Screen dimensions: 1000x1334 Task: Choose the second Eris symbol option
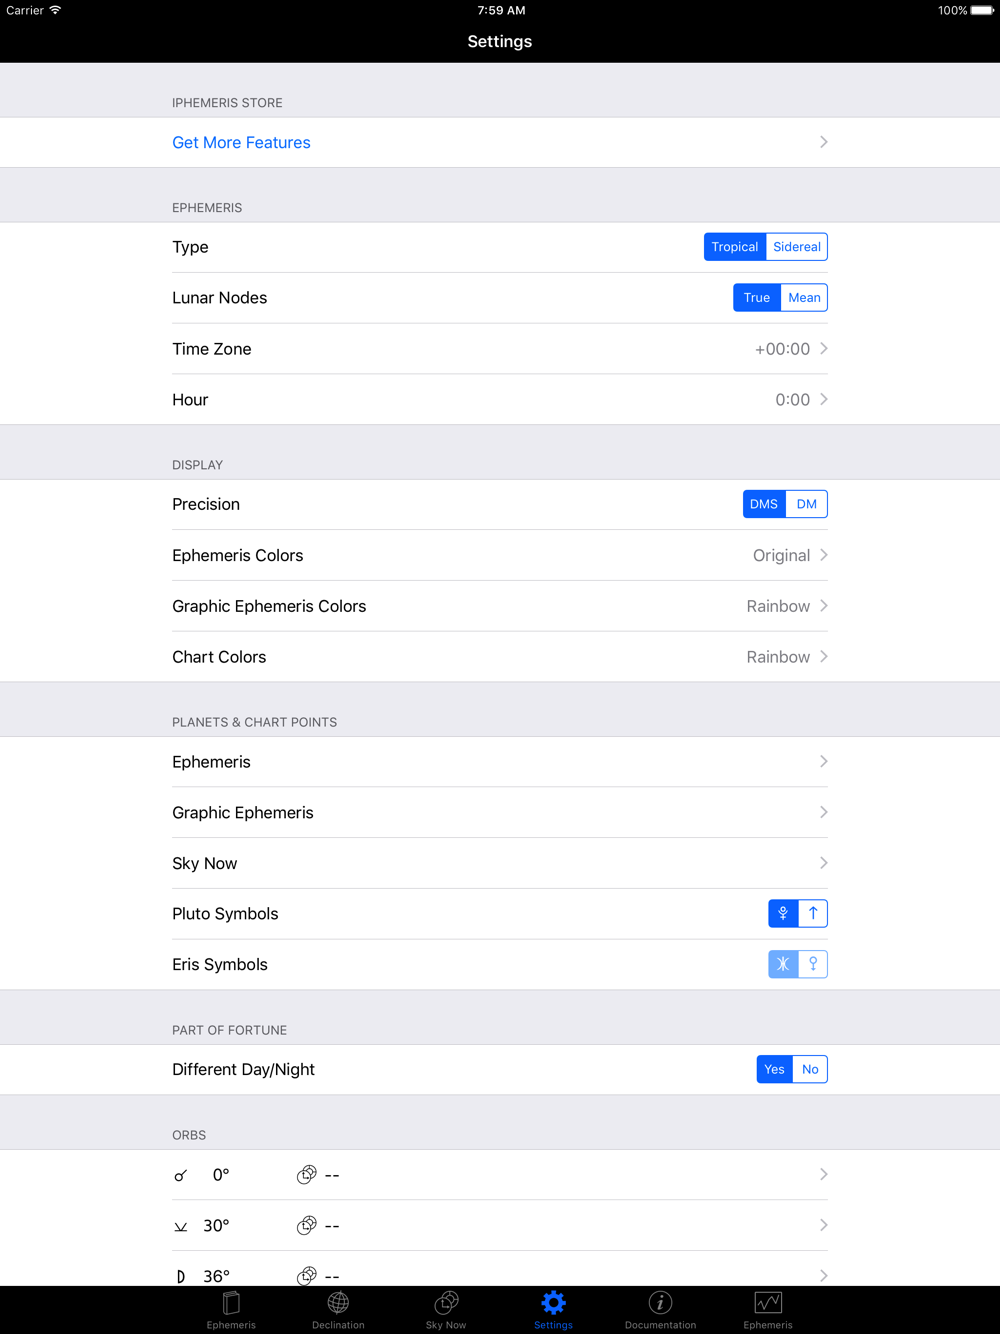(813, 964)
